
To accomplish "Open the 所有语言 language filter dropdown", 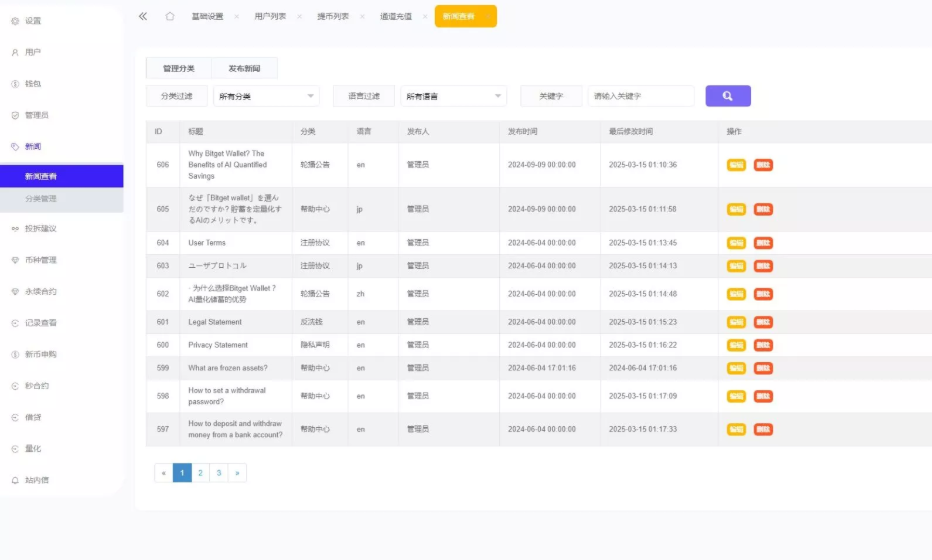I will point(454,96).
